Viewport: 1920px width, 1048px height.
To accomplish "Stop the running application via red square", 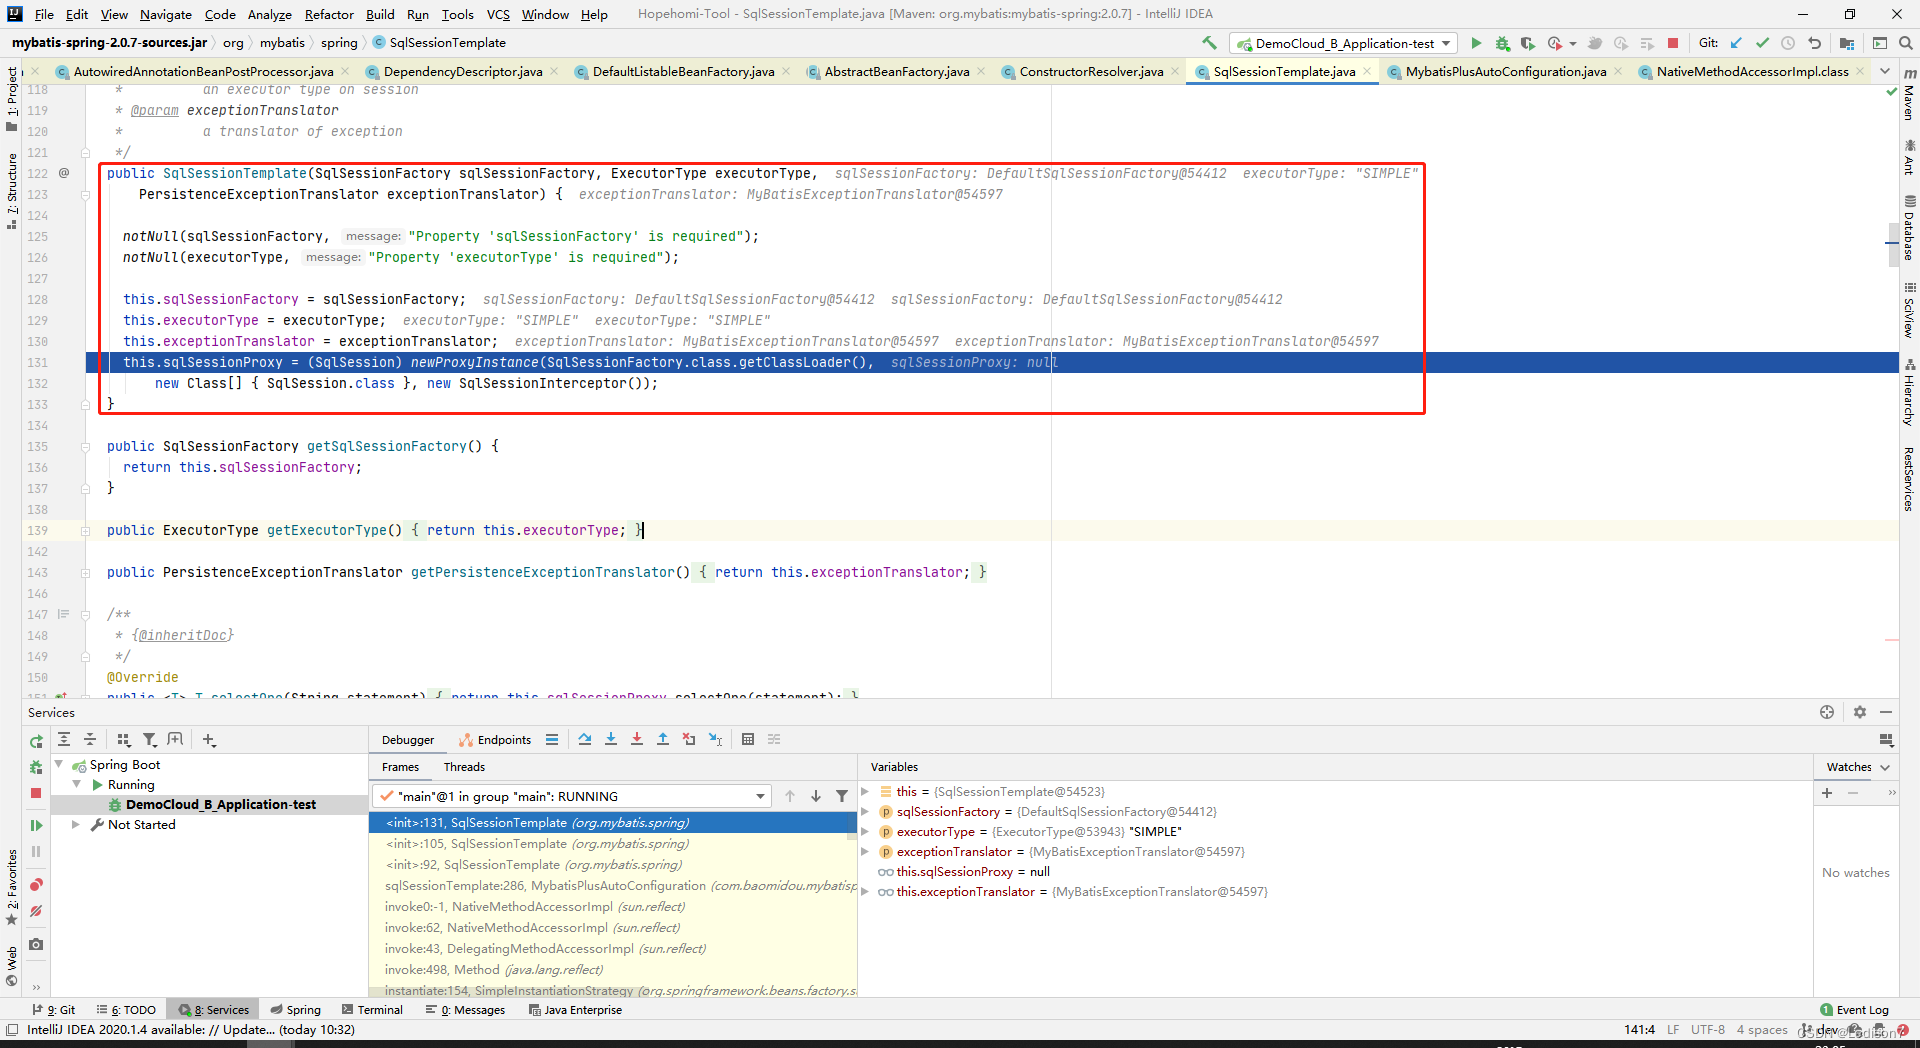I will [1673, 43].
